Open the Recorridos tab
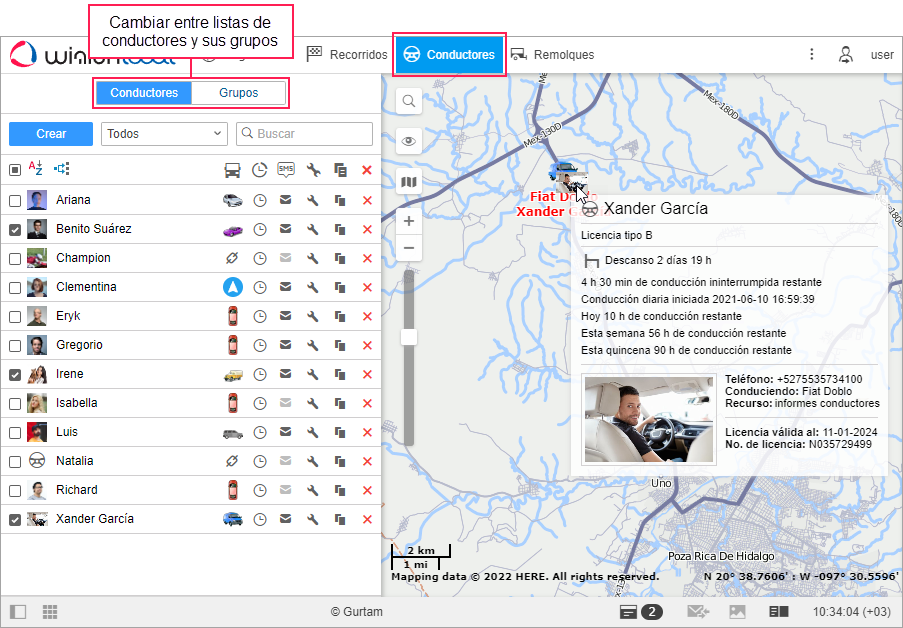The width and height of the screenshot is (903, 628). coord(347,55)
